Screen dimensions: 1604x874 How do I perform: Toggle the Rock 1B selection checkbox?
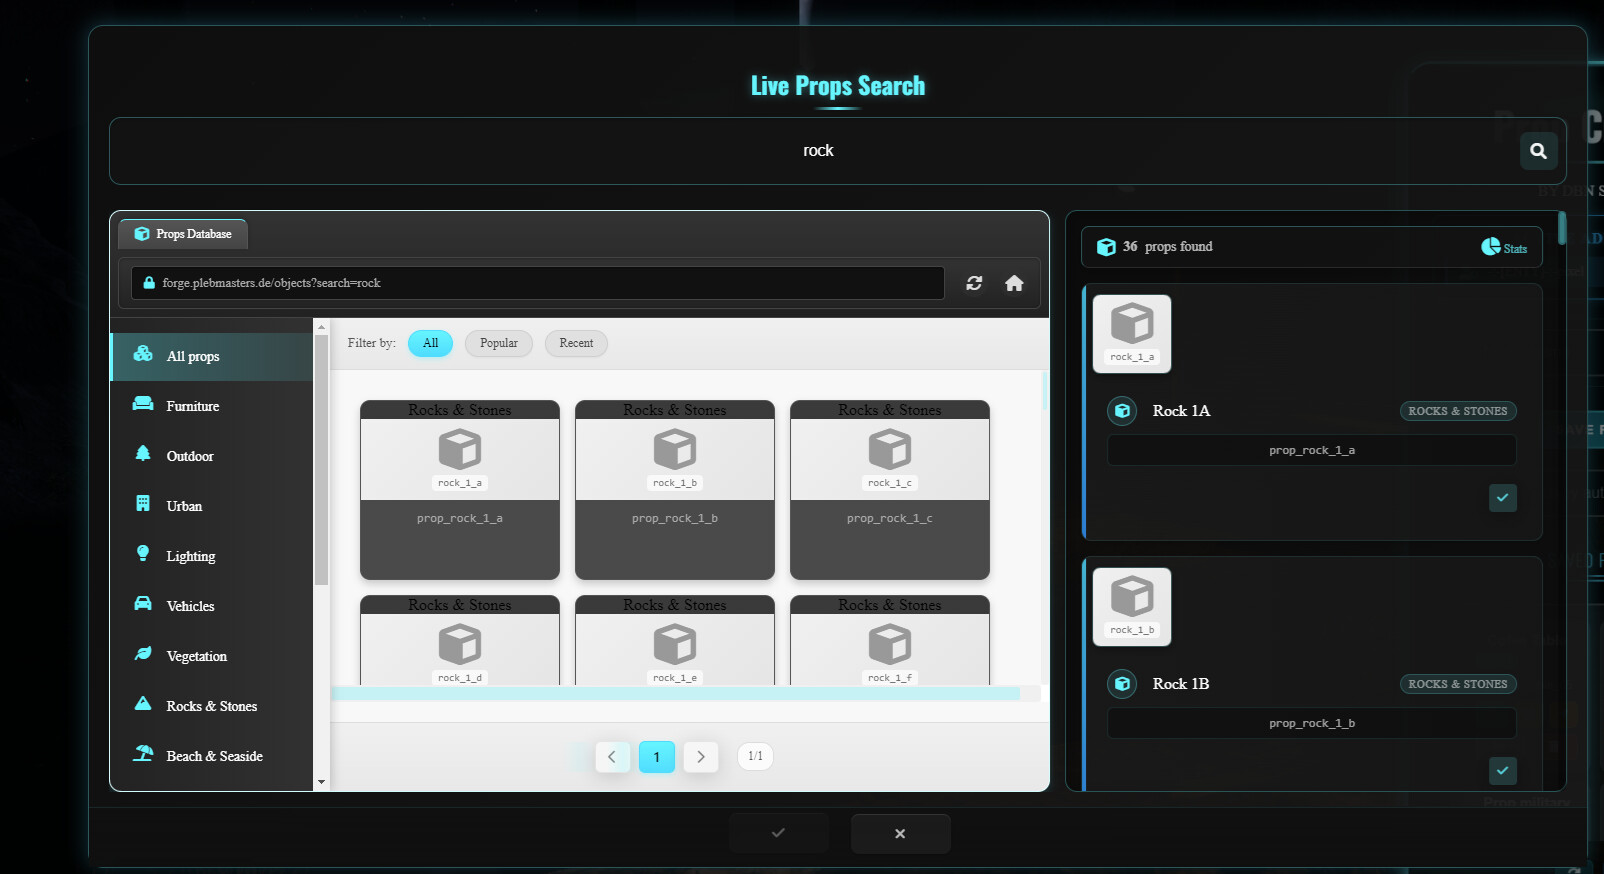click(x=1502, y=770)
